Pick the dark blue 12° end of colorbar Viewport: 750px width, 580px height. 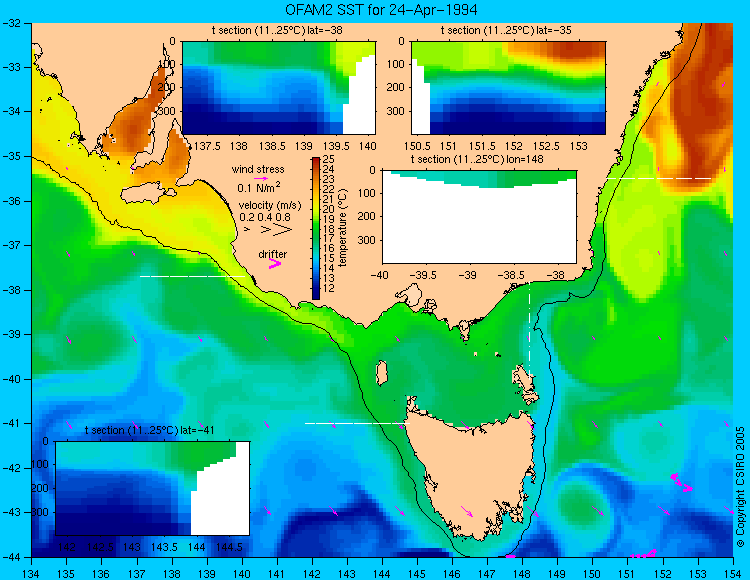[316, 294]
